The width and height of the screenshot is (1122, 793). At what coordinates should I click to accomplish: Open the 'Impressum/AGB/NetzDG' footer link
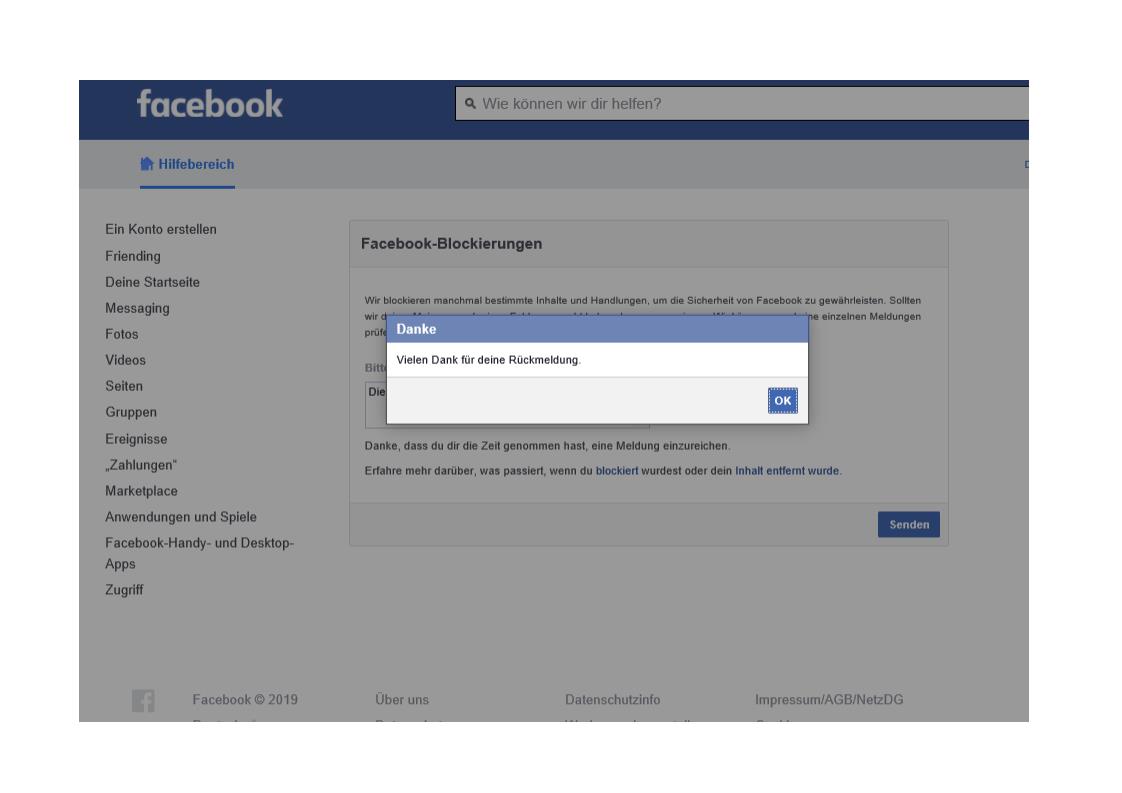click(x=829, y=700)
